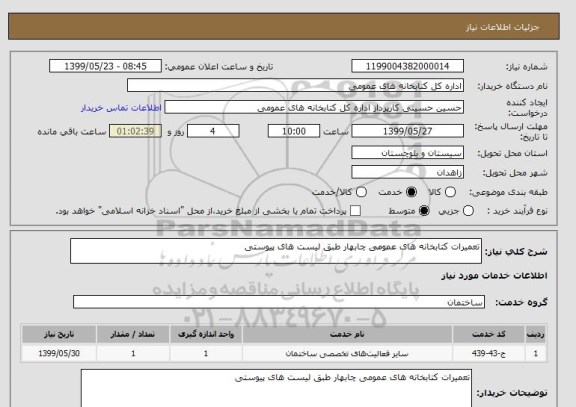This screenshot has width=576, height=407.
Task: Click the buyer name field اداره کل کتابخانه های عمومی
Action: tap(295, 86)
